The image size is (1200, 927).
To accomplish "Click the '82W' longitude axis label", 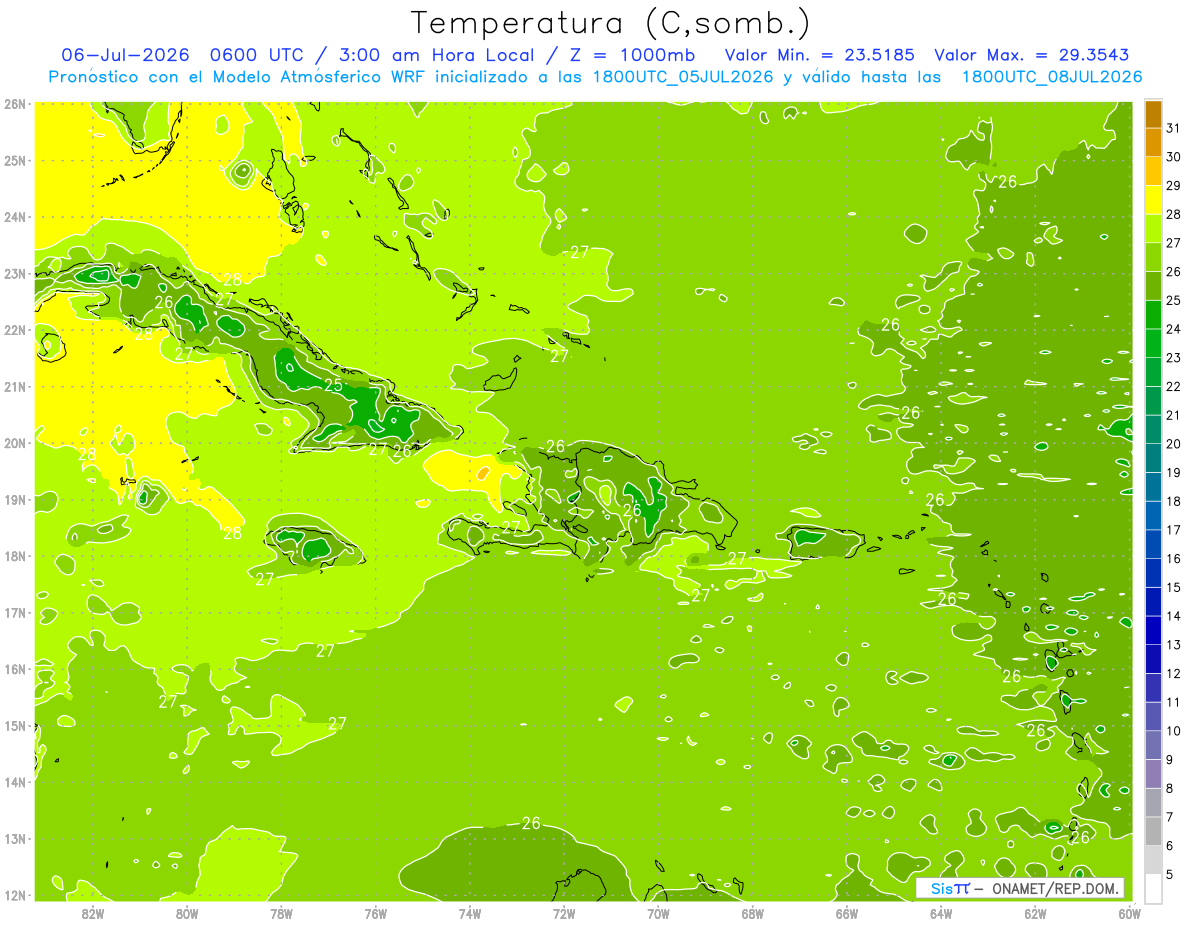I will coord(93,913).
